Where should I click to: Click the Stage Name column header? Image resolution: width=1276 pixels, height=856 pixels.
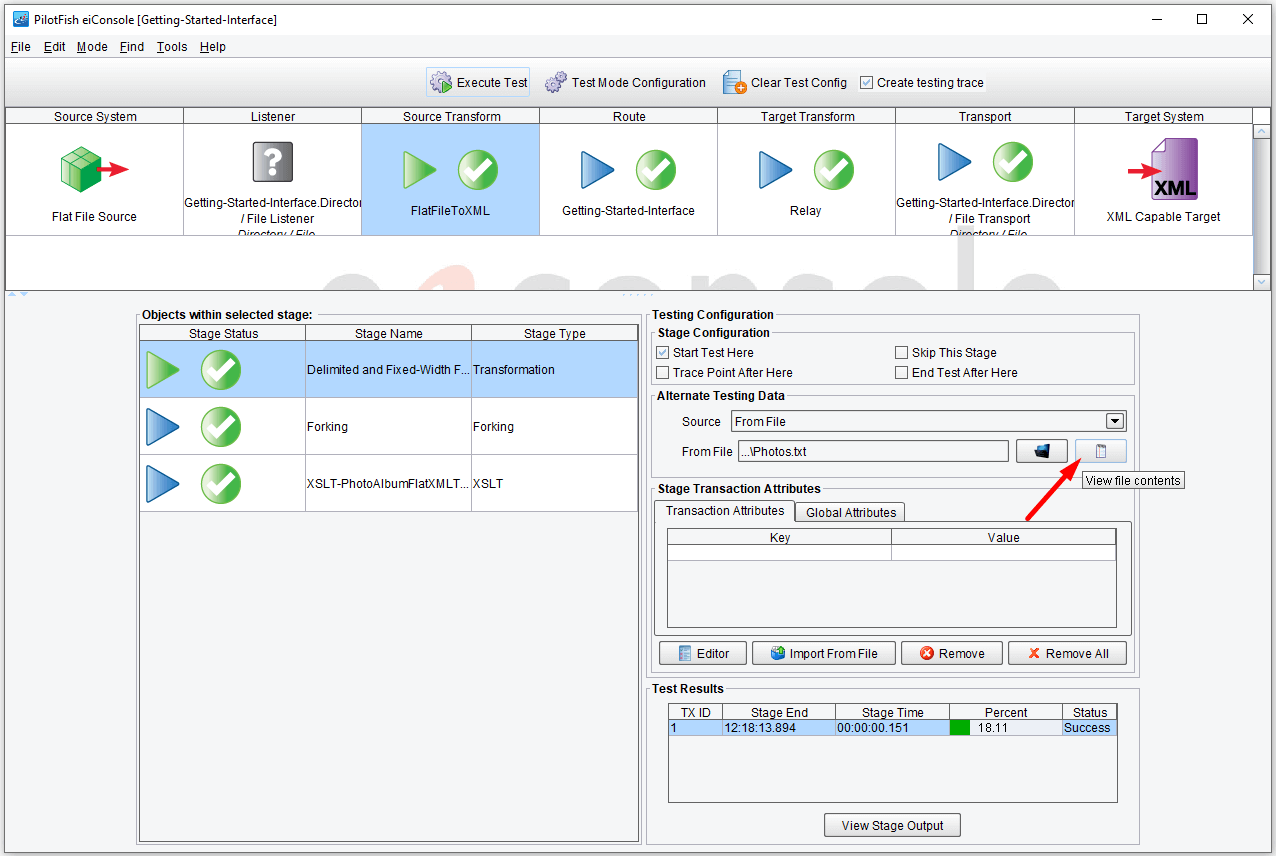tap(388, 334)
